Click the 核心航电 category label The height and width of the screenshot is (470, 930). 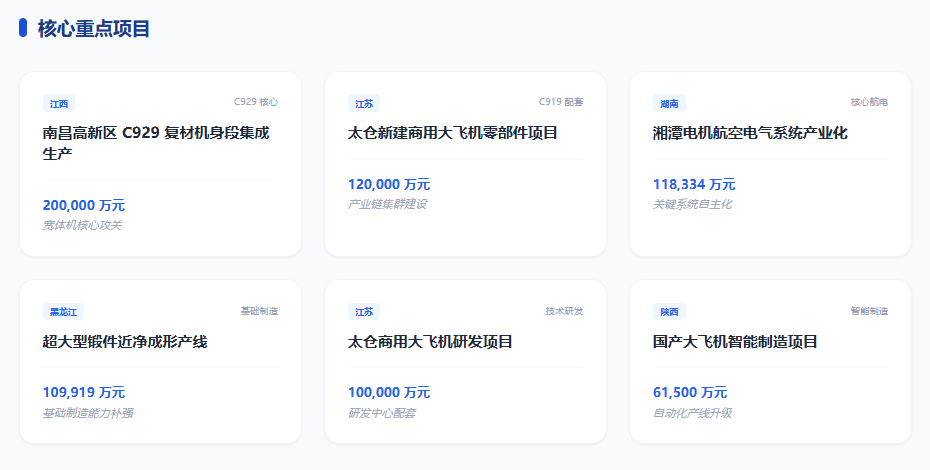[869, 102]
